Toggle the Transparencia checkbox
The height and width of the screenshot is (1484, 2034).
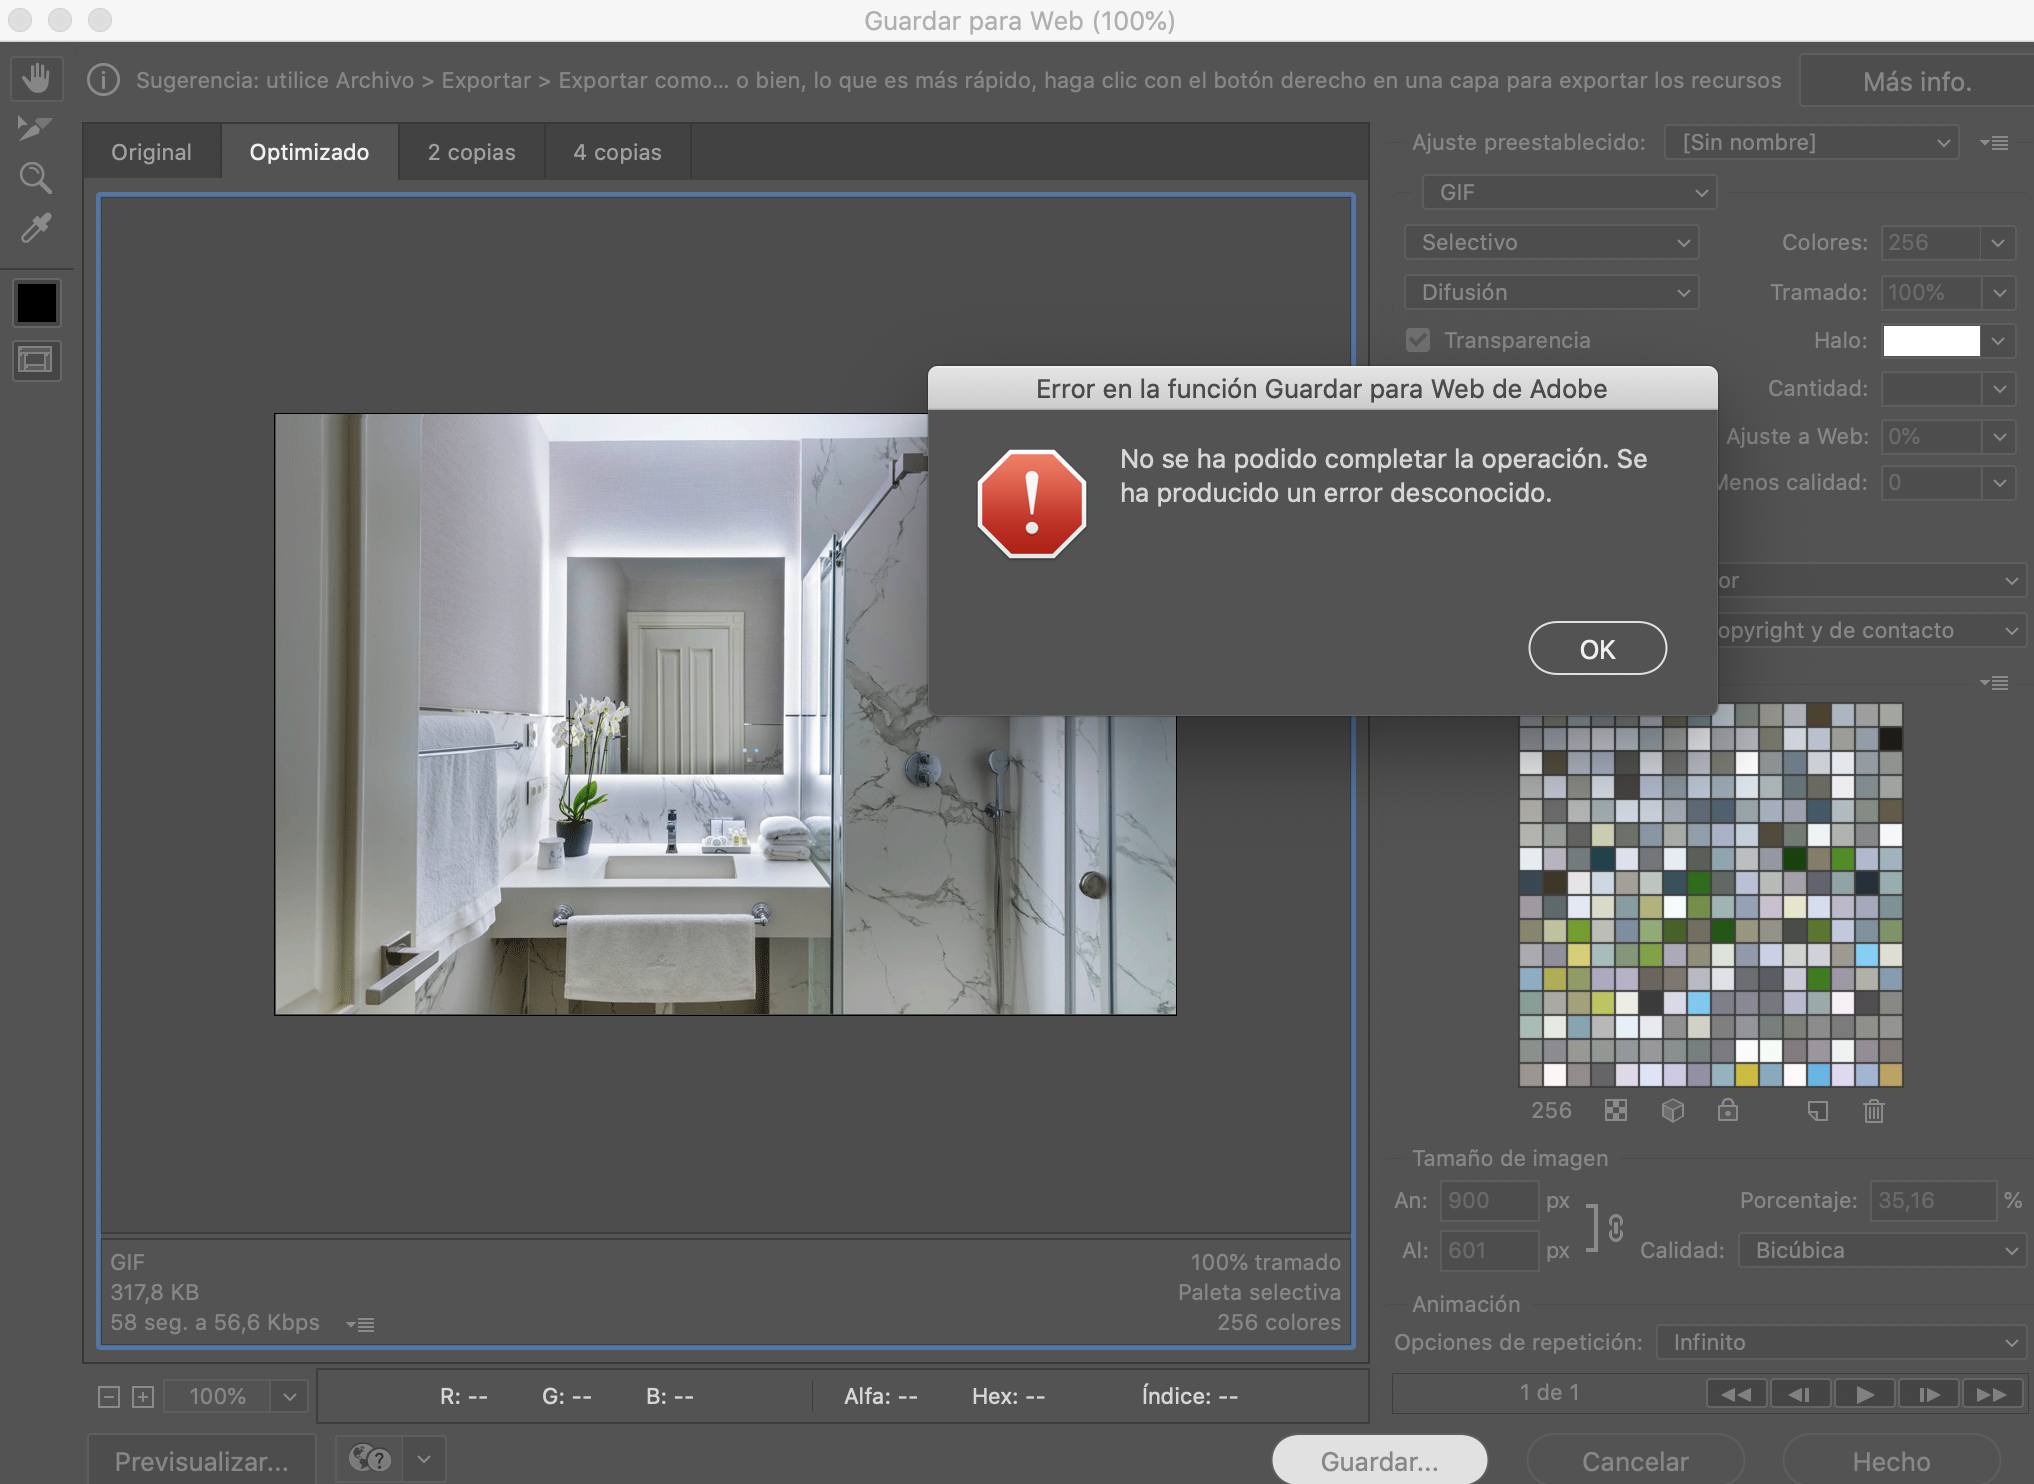1418,340
